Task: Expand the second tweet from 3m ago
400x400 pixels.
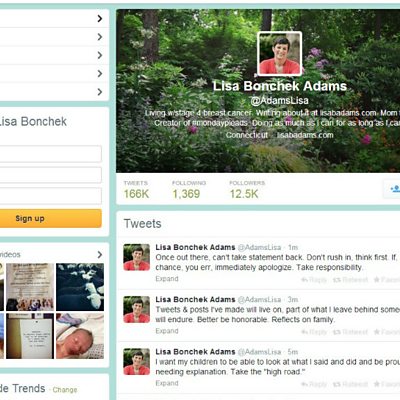Action: point(167,331)
